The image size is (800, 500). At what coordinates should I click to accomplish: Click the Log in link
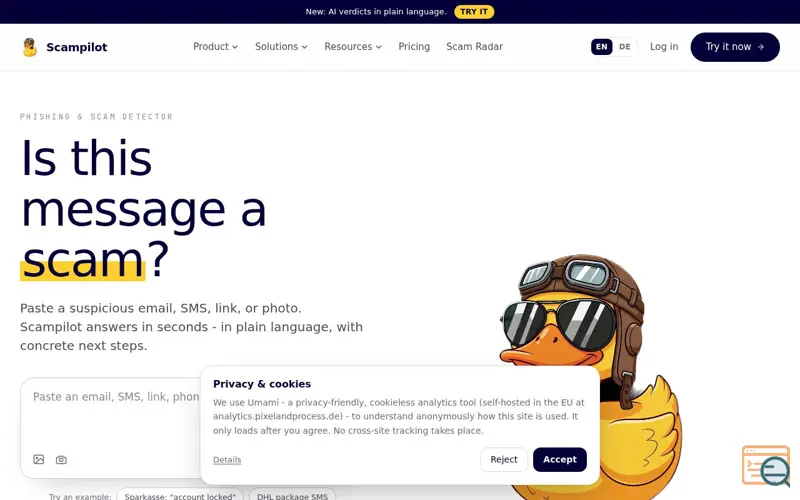tap(664, 46)
